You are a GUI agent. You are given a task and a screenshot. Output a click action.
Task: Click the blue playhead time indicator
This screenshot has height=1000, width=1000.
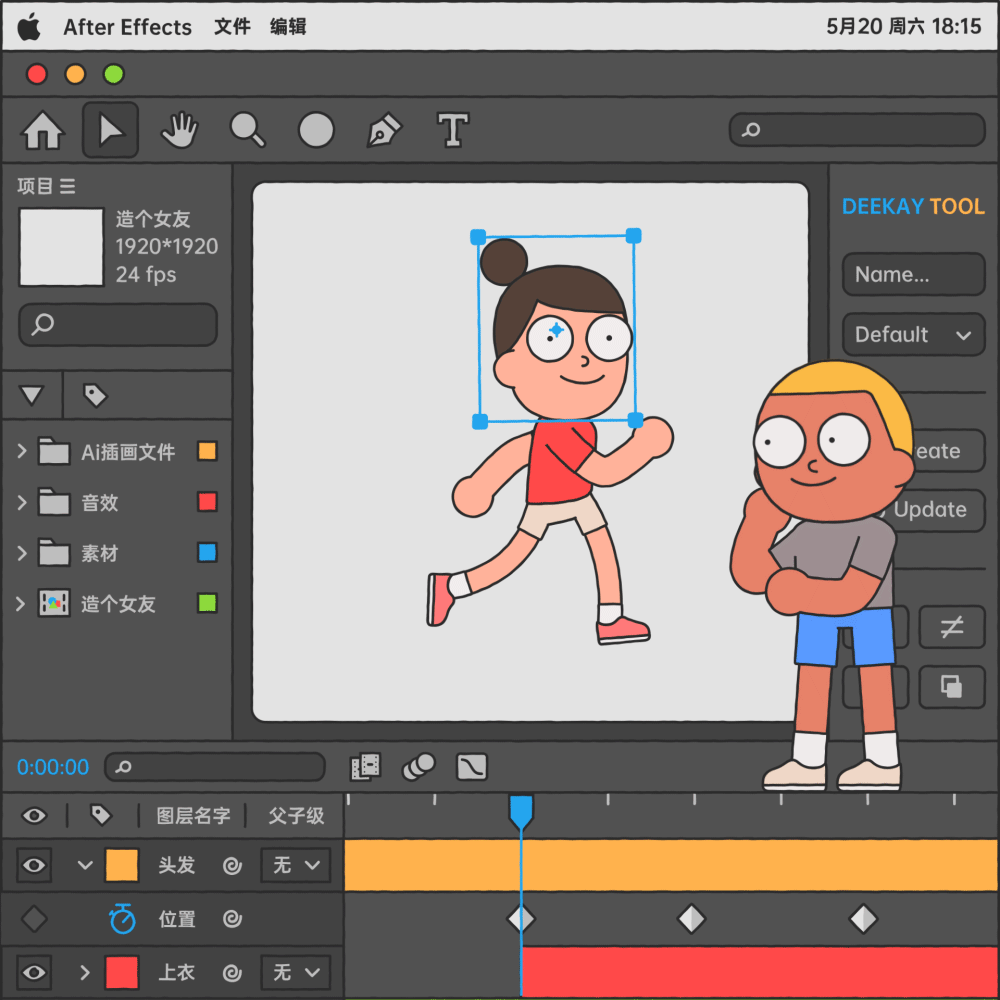pos(521,812)
